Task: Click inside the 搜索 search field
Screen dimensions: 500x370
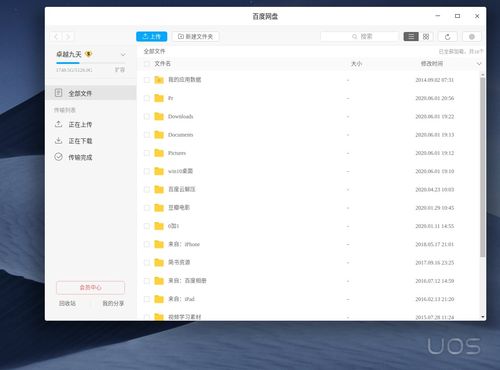Action: click(360, 36)
